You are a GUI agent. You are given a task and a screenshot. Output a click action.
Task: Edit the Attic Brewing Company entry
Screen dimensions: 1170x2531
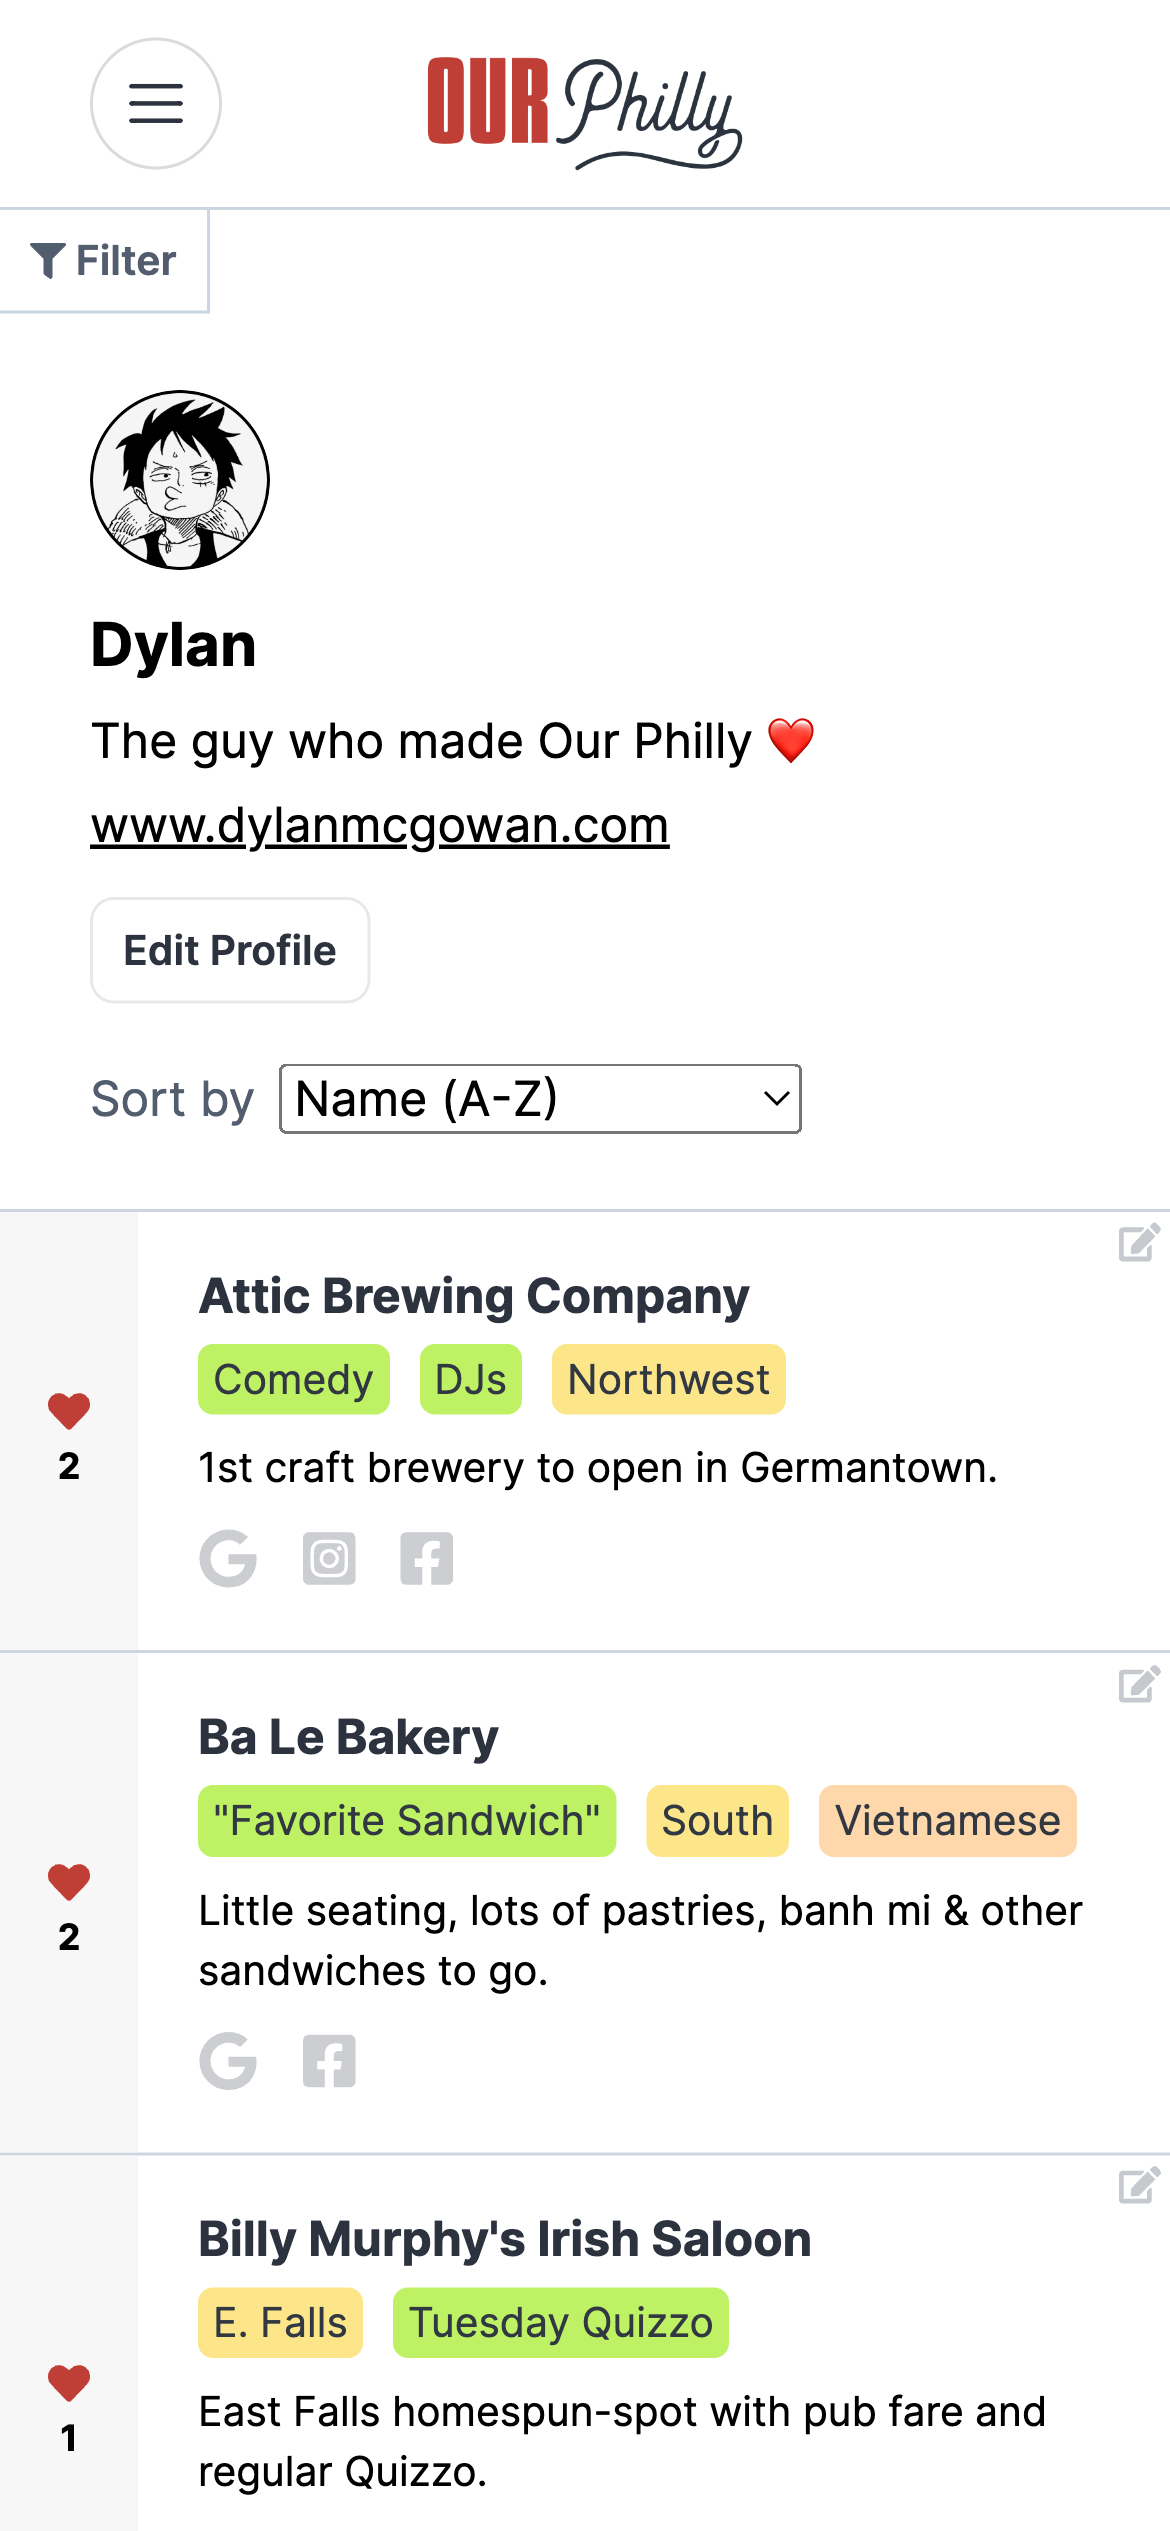click(1139, 1242)
